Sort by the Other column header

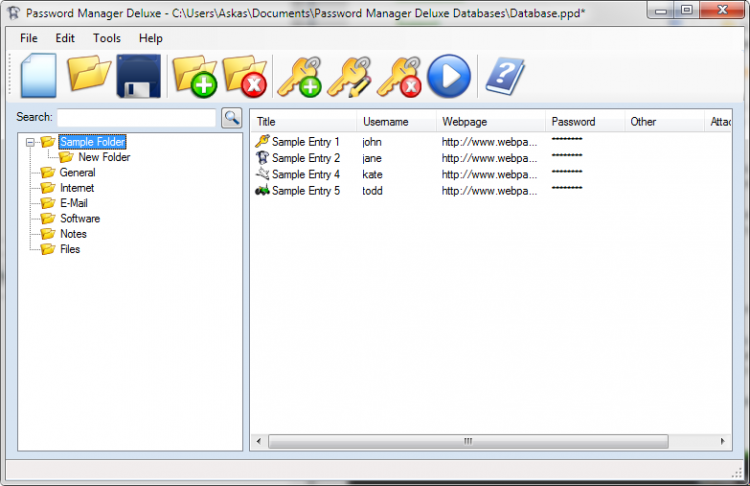664,122
